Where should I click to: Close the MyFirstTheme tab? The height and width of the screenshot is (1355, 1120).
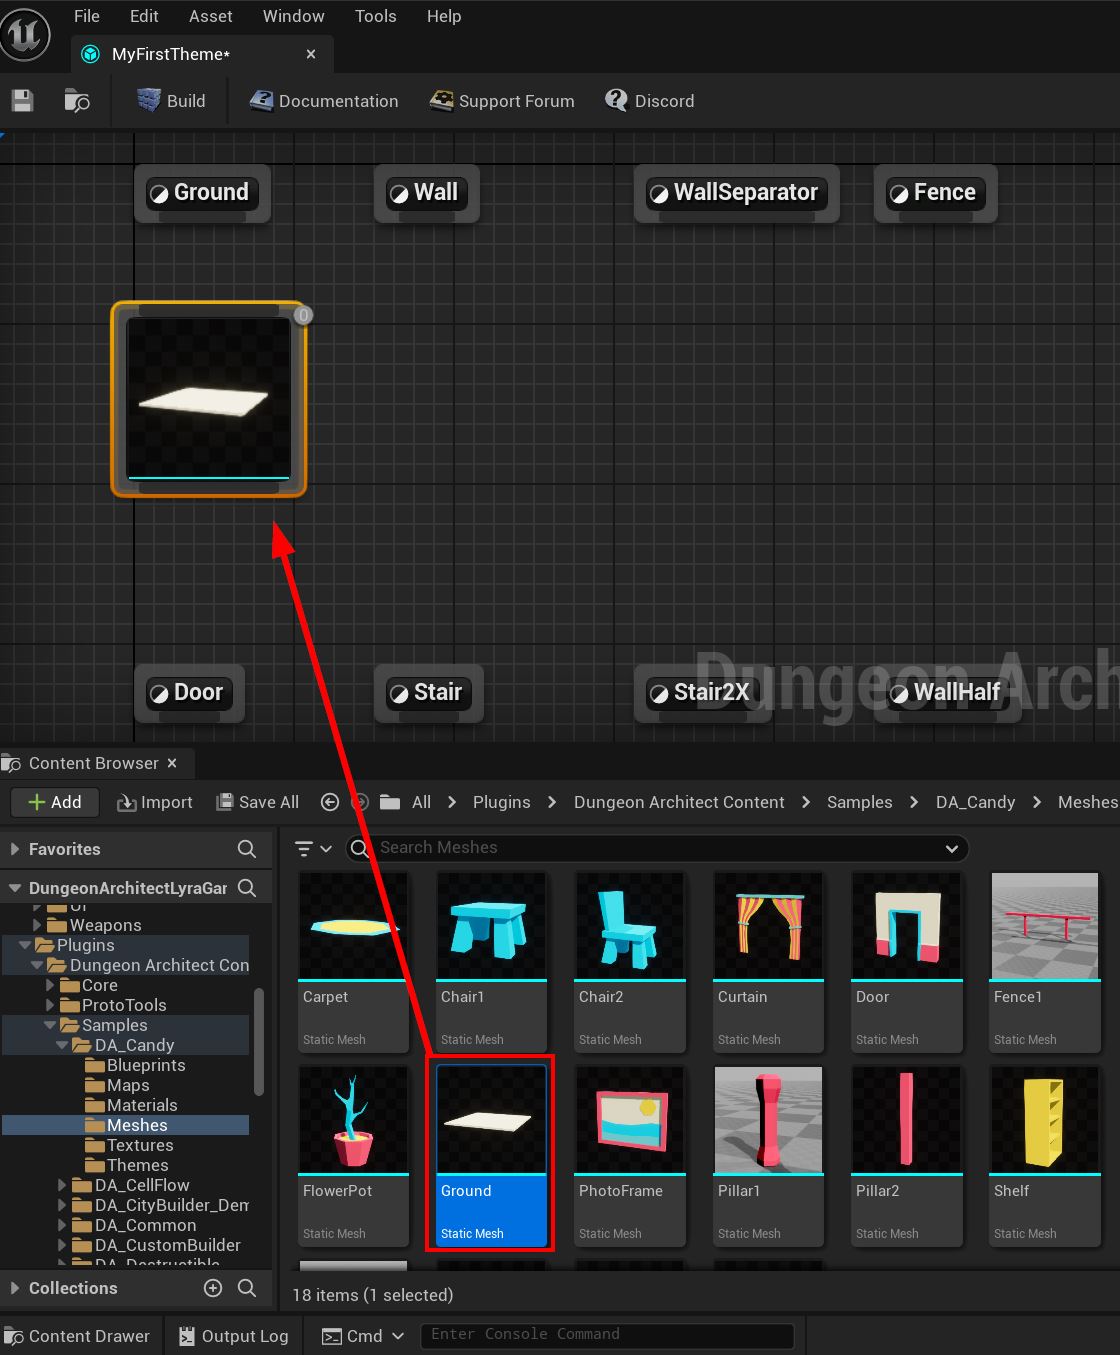click(311, 54)
